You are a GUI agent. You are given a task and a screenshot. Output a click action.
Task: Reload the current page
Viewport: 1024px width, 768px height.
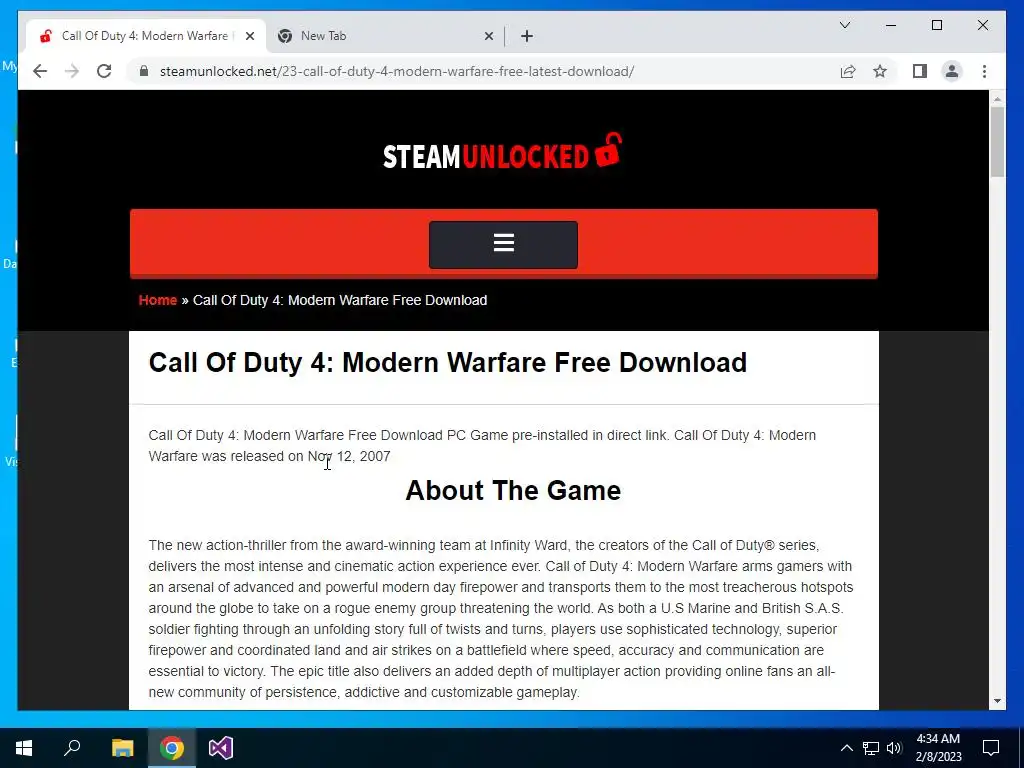(x=104, y=71)
